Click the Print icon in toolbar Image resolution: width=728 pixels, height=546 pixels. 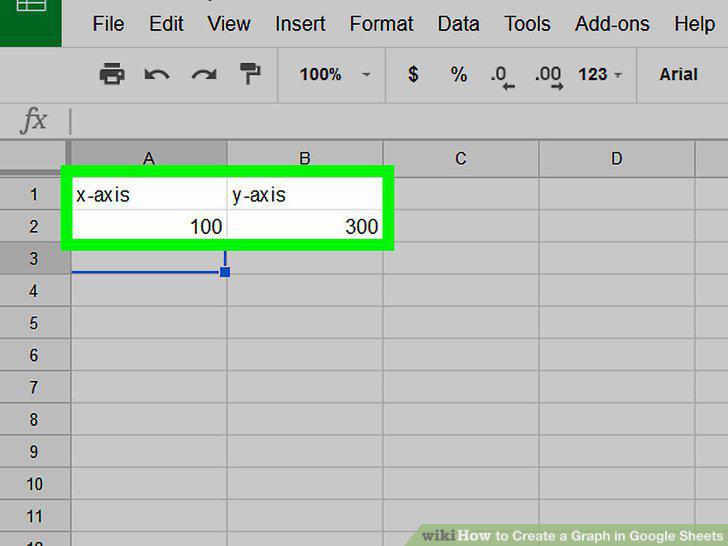tap(112, 74)
